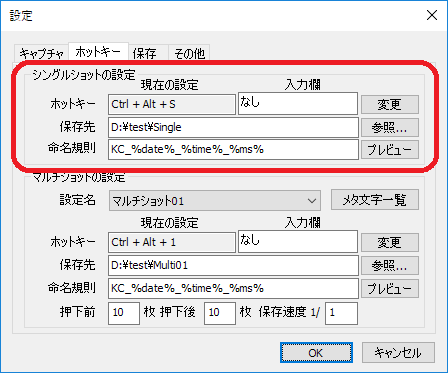
Task: Open the メタ文字一覧 list
Action: coord(375,200)
